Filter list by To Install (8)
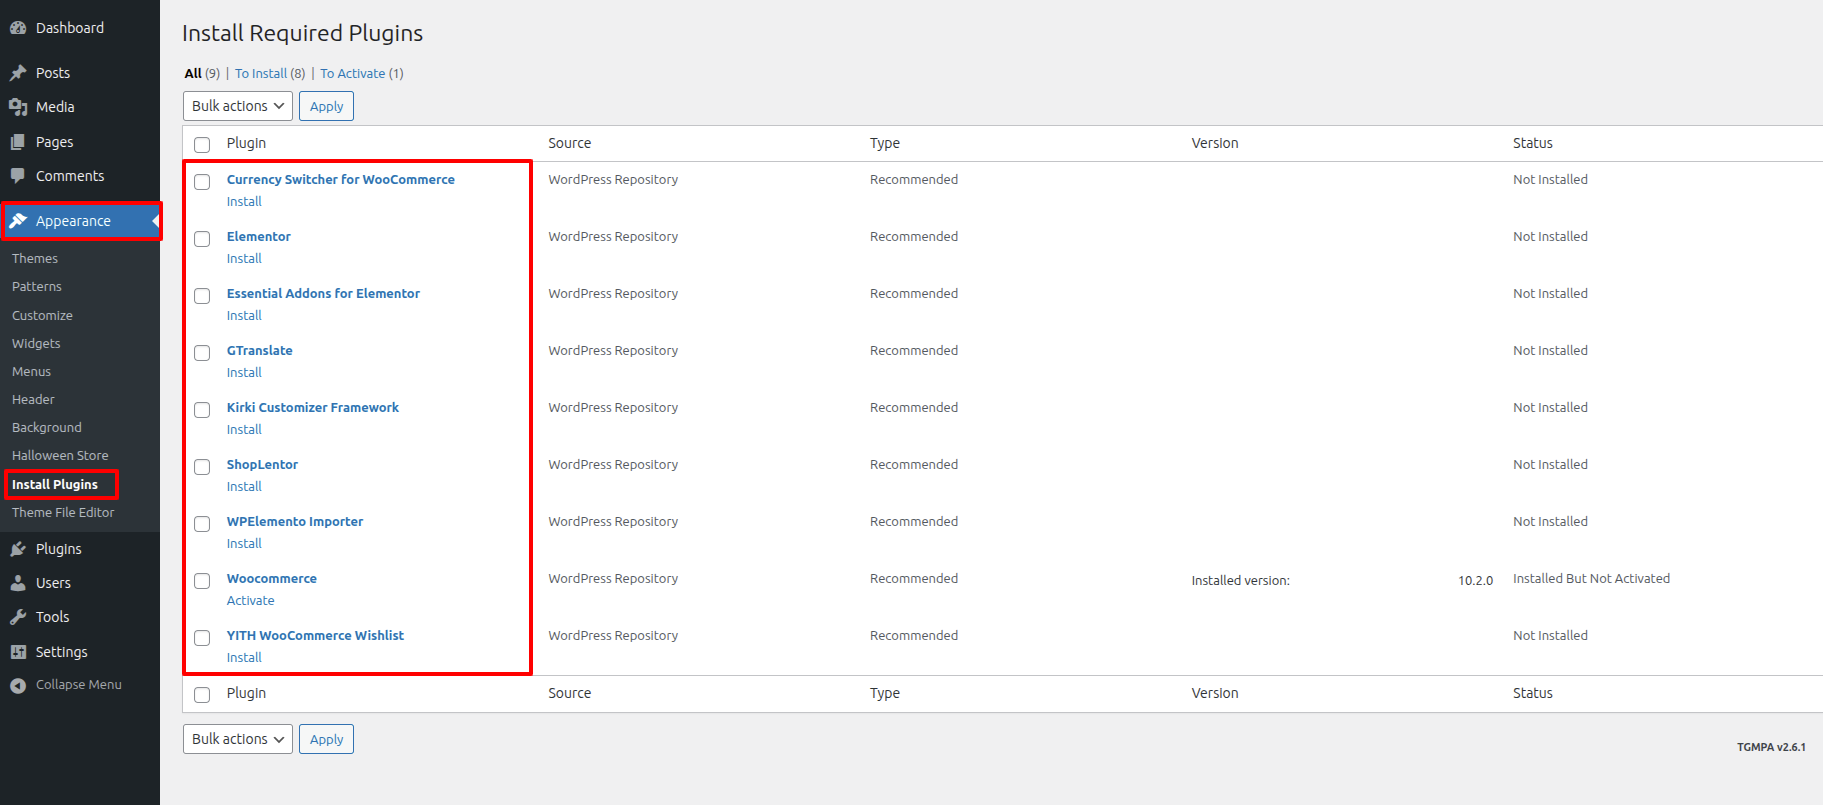 270,73
